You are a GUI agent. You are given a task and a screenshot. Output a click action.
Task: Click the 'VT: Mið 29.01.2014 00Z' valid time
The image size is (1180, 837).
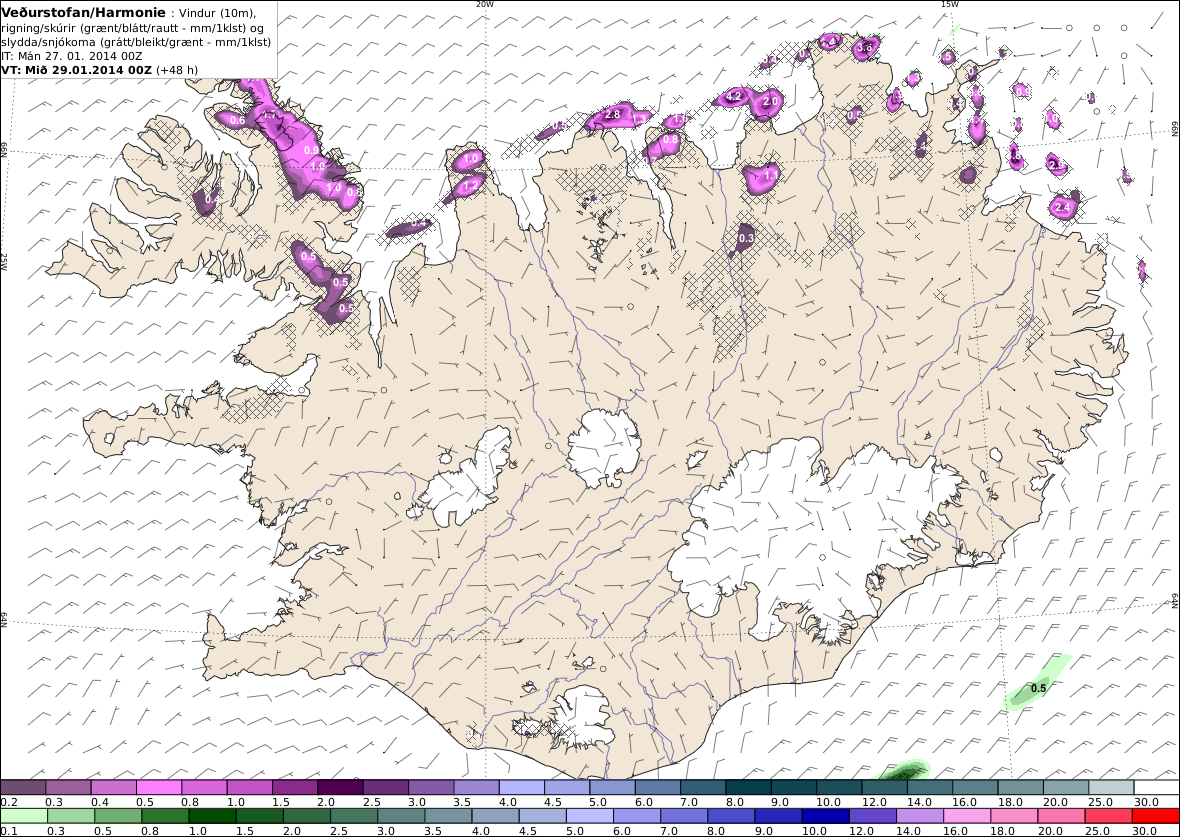click(77, 70)
